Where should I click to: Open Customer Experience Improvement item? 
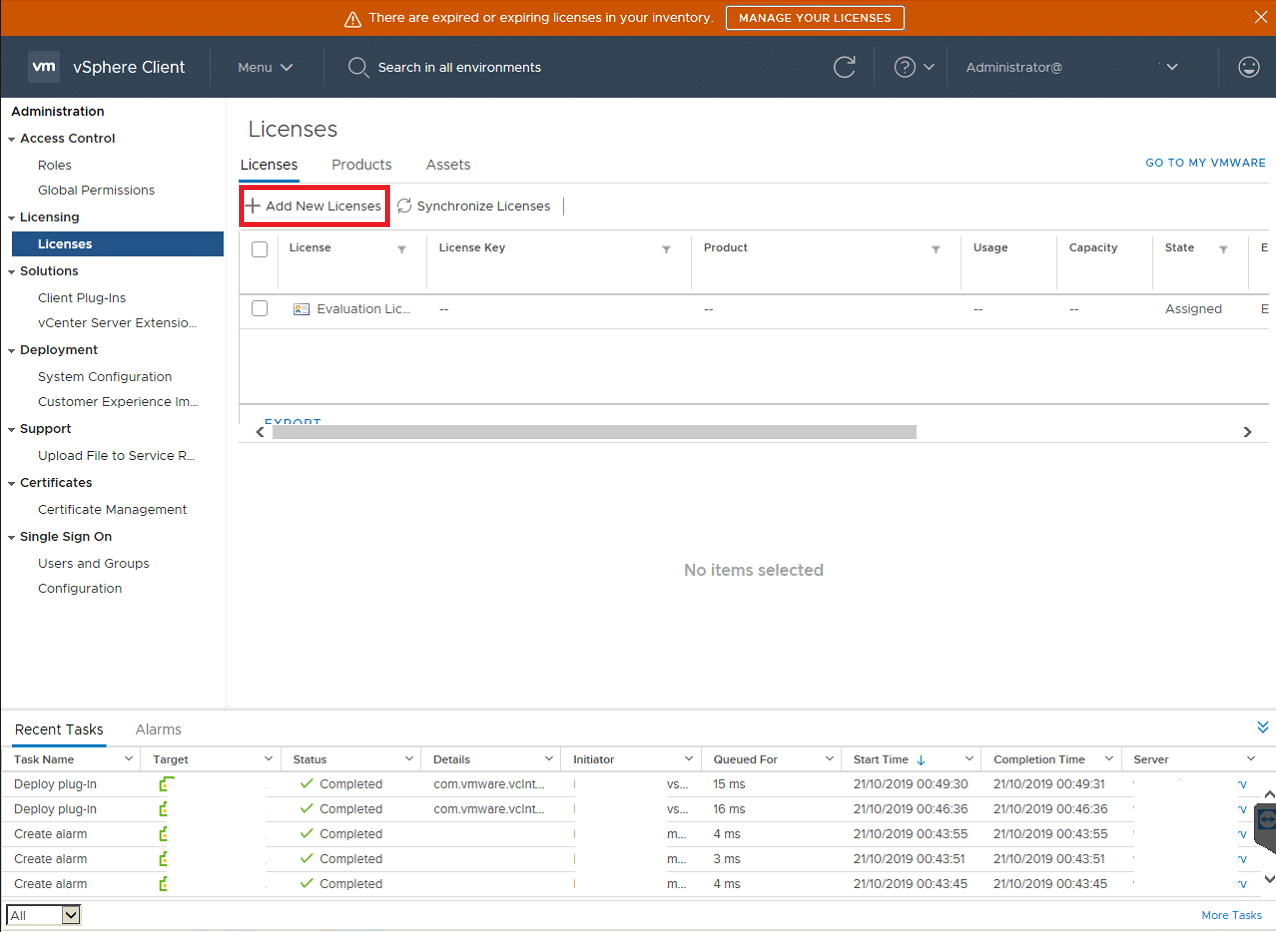pos(118,402)
